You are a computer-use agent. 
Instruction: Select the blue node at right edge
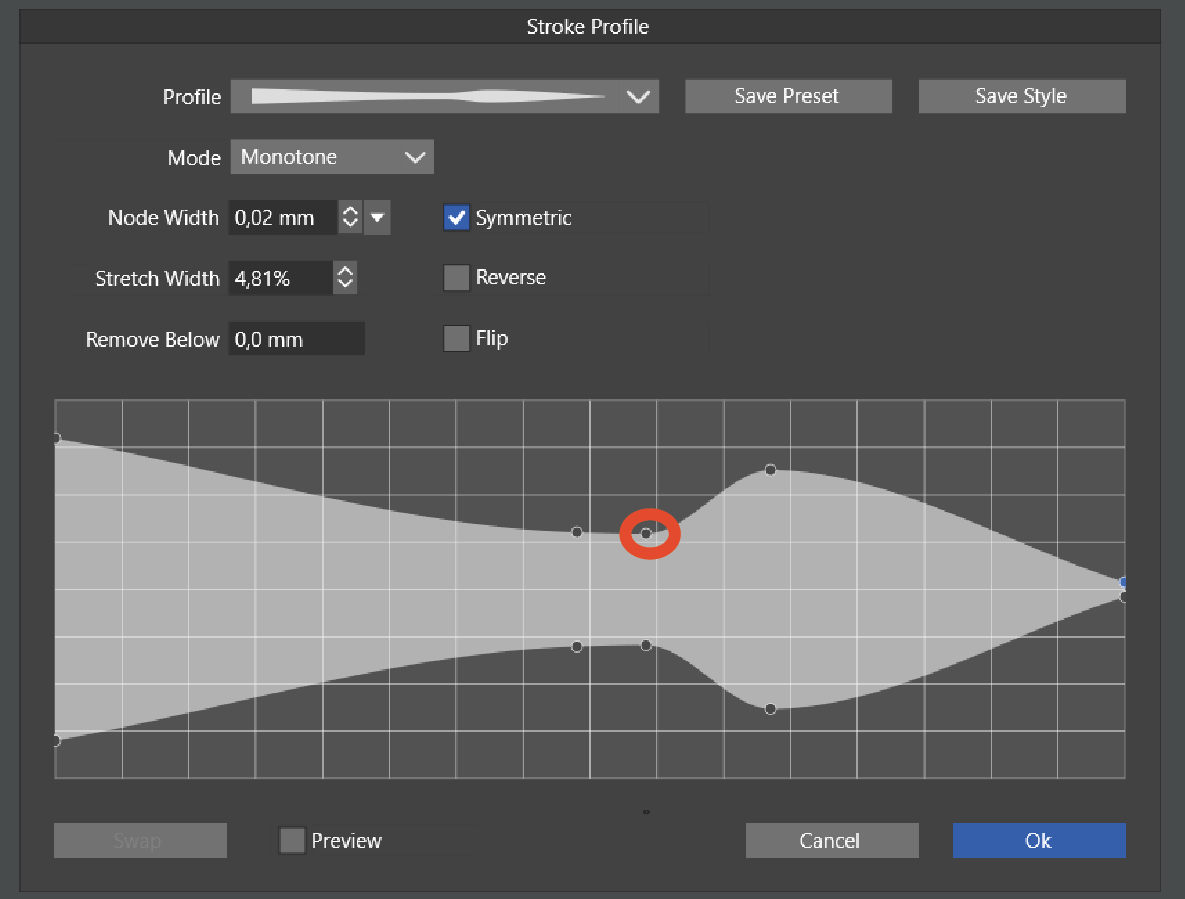point(1124,582)
